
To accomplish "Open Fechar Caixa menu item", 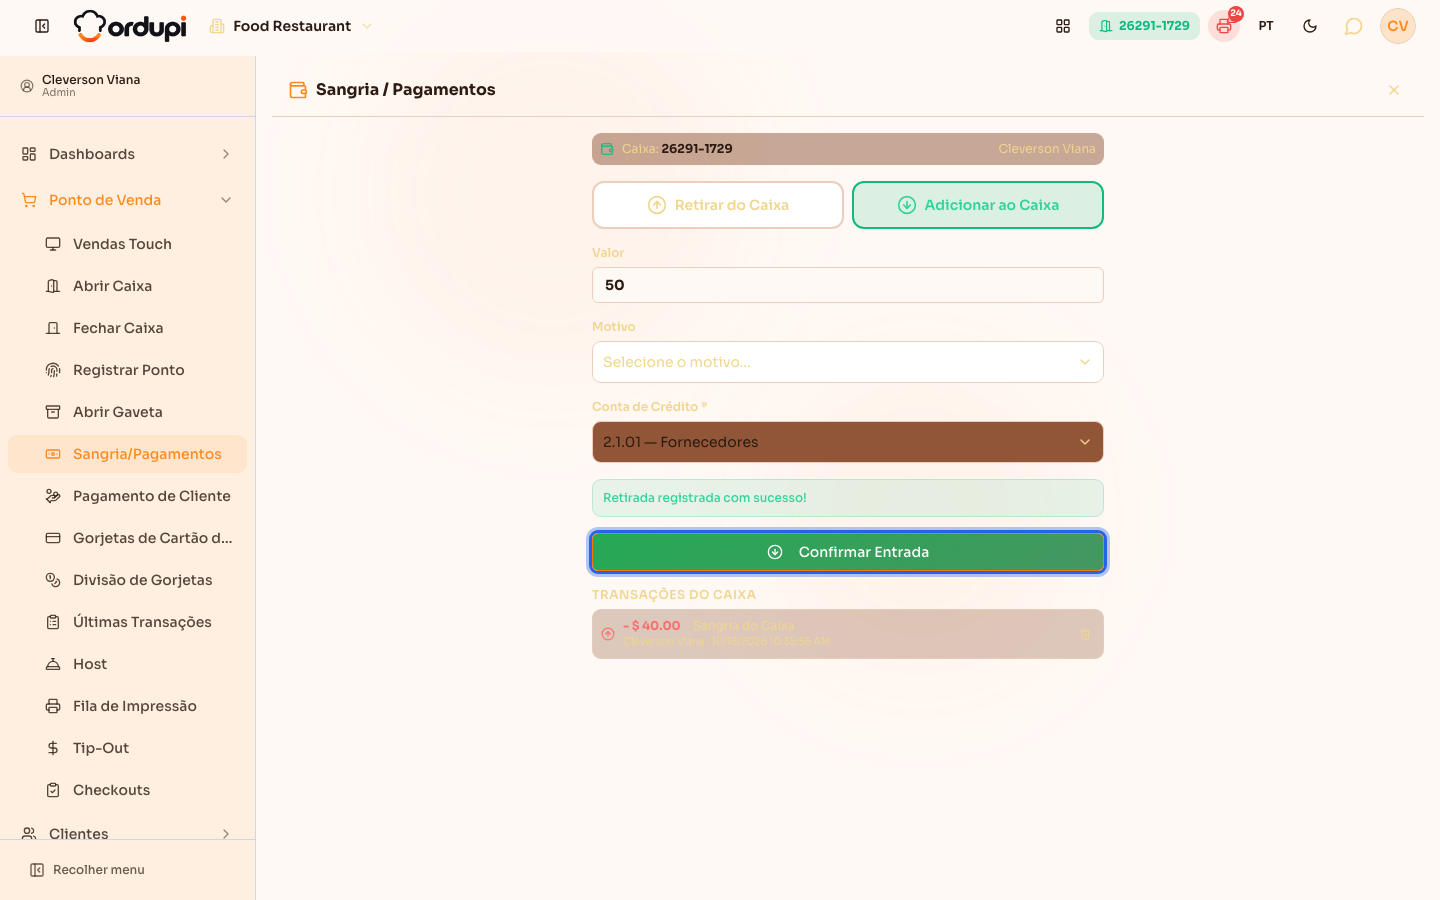I will [127, 328].
